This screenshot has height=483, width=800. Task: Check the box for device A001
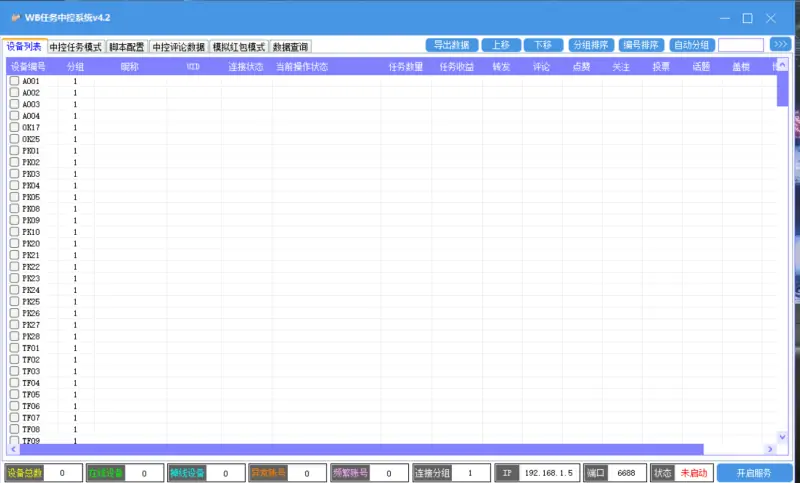tap(14, 81)
